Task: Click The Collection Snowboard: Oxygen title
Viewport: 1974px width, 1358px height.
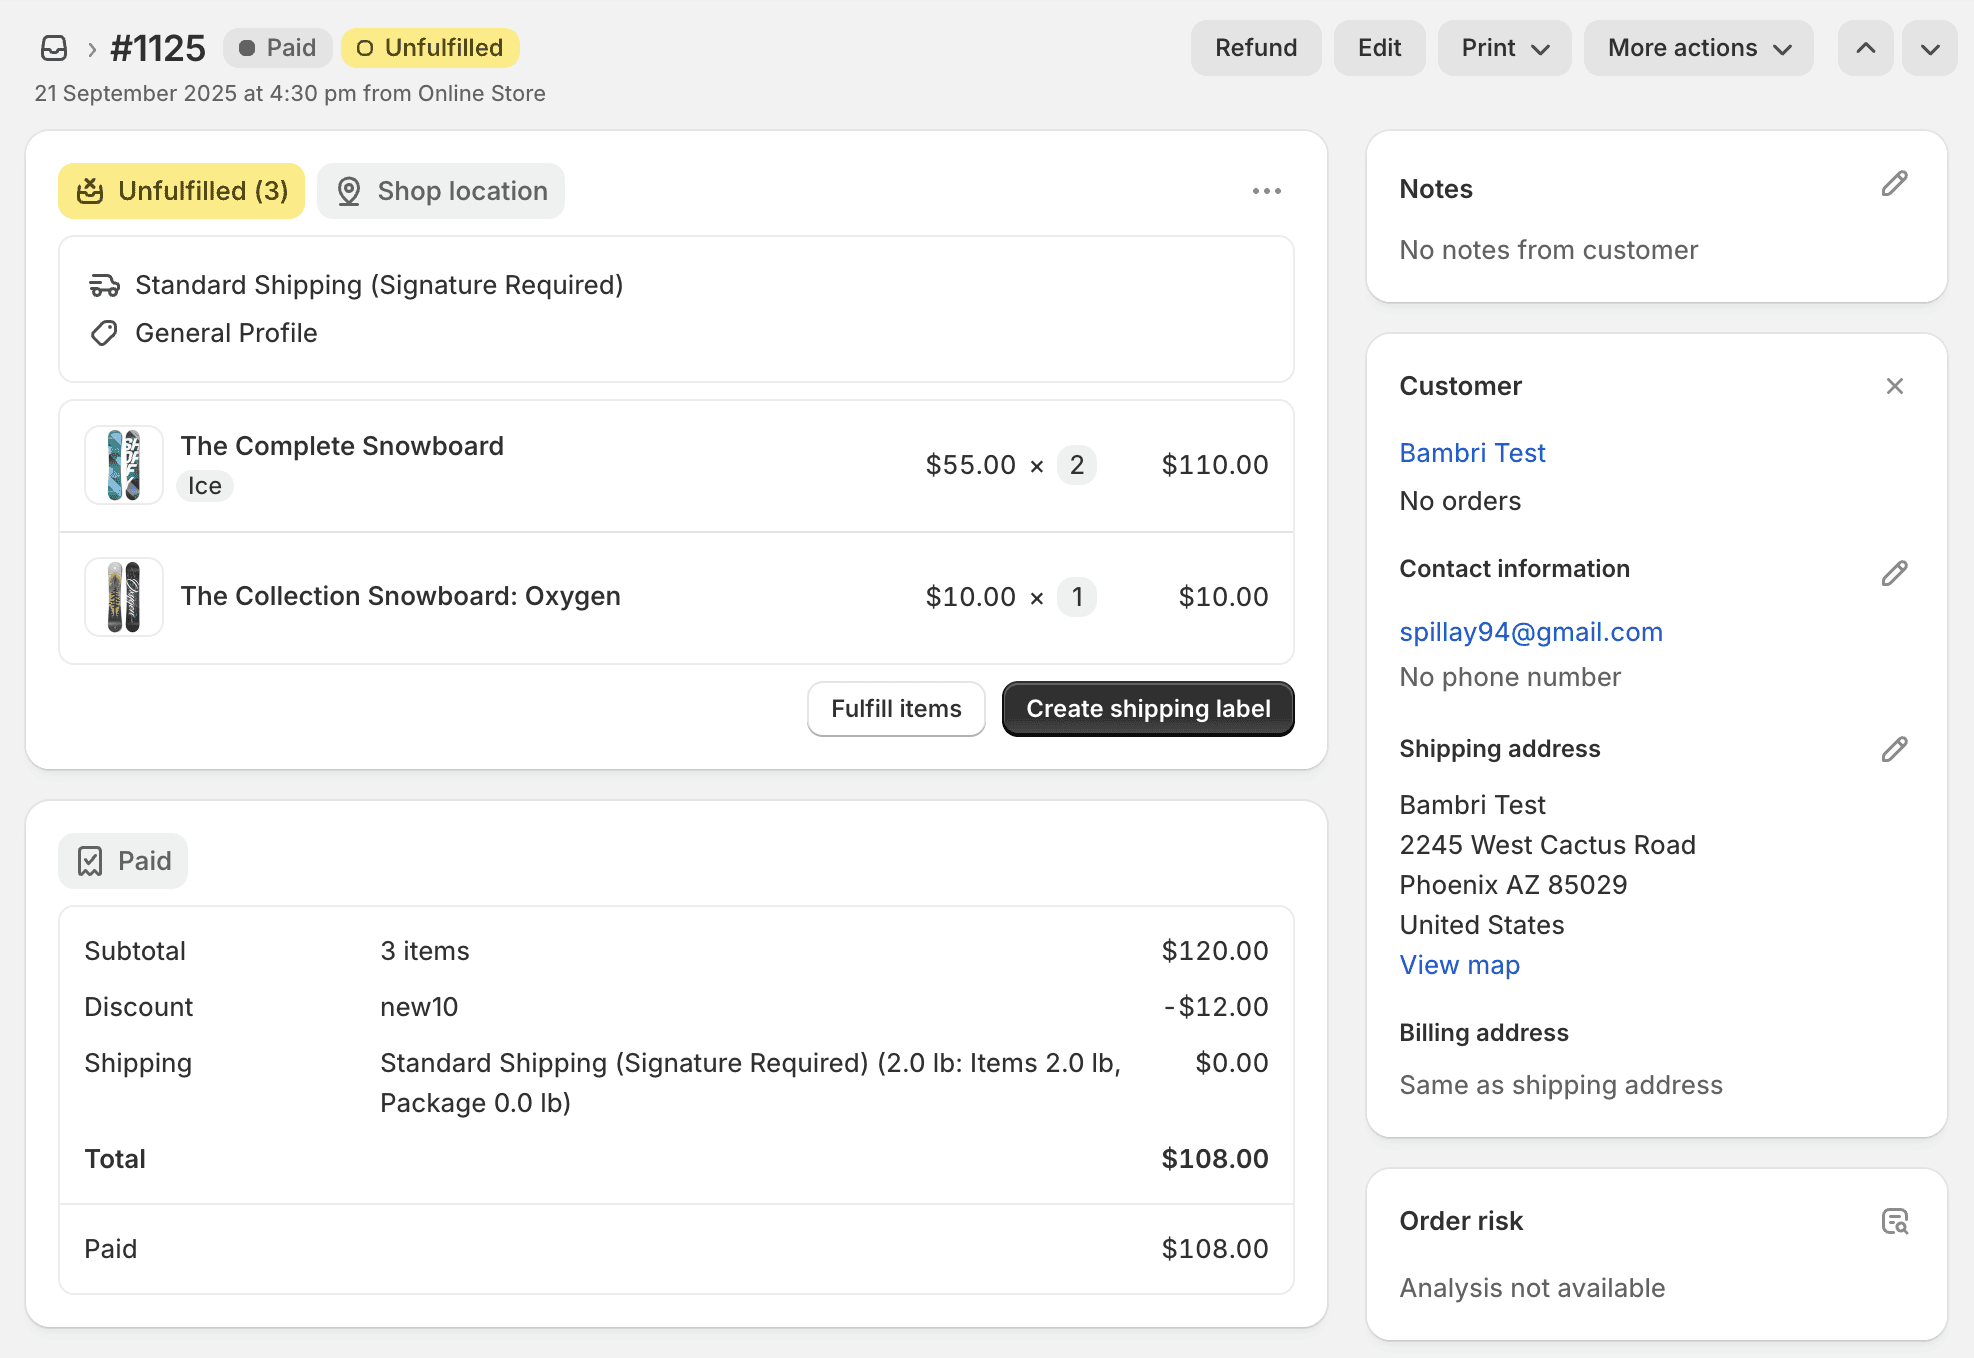Action: 400,596
